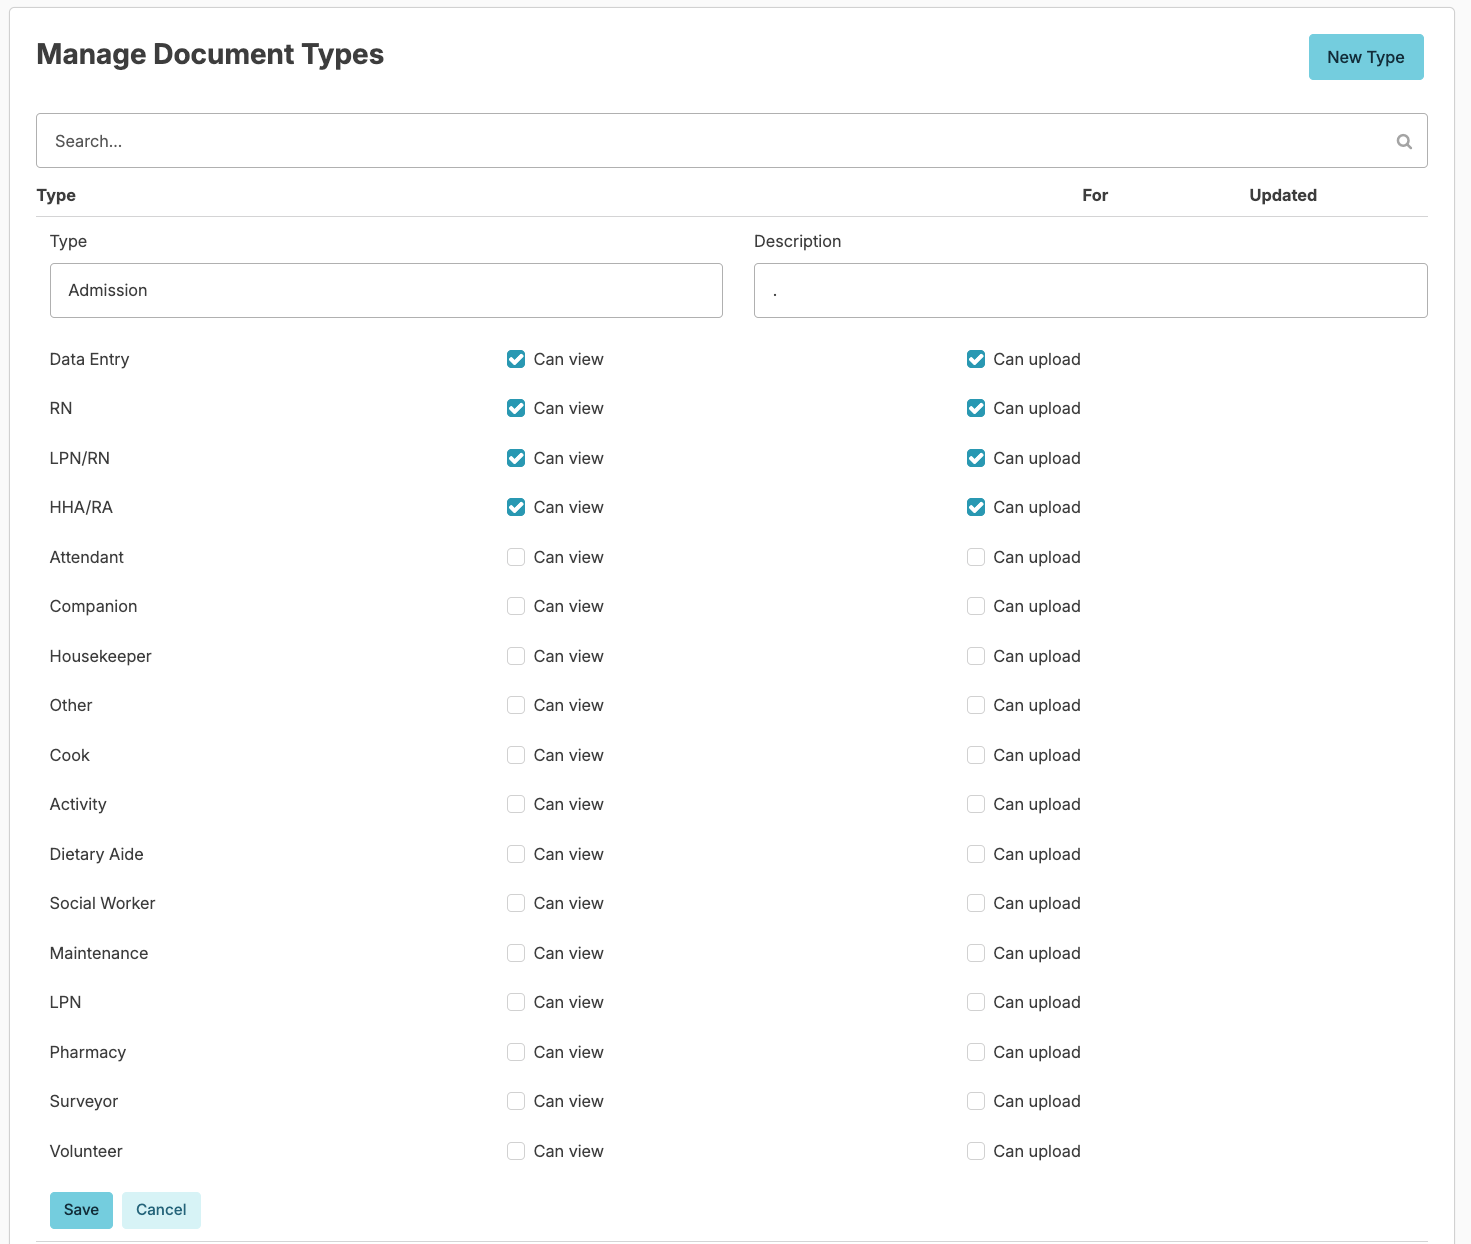Image resolution: width=1471 pixels, height=1244 pixels.
Task: Enable Can upload for Companion
Action: click(976, 606)
